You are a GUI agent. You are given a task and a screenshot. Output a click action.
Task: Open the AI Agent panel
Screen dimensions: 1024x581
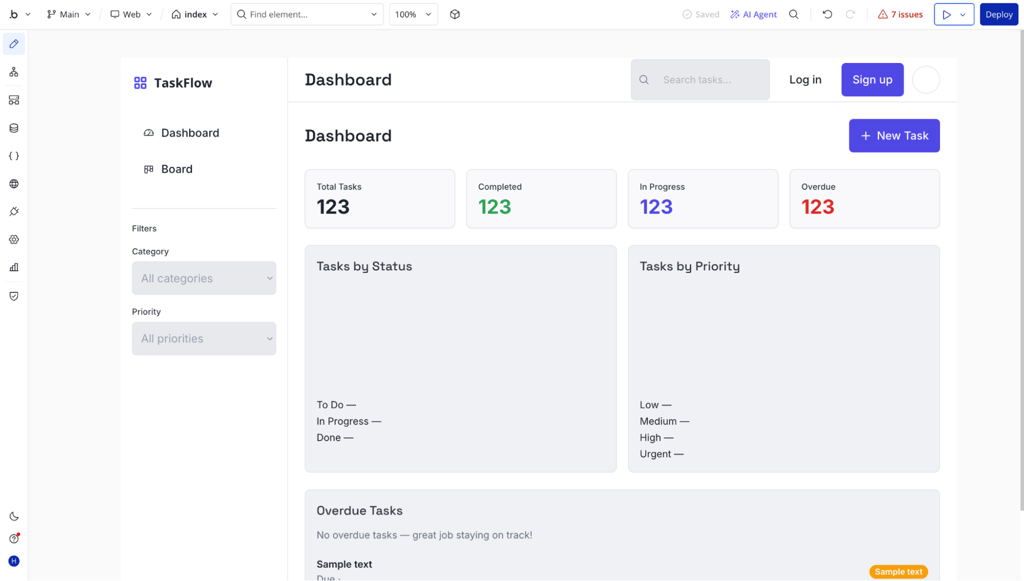(754, 14)
